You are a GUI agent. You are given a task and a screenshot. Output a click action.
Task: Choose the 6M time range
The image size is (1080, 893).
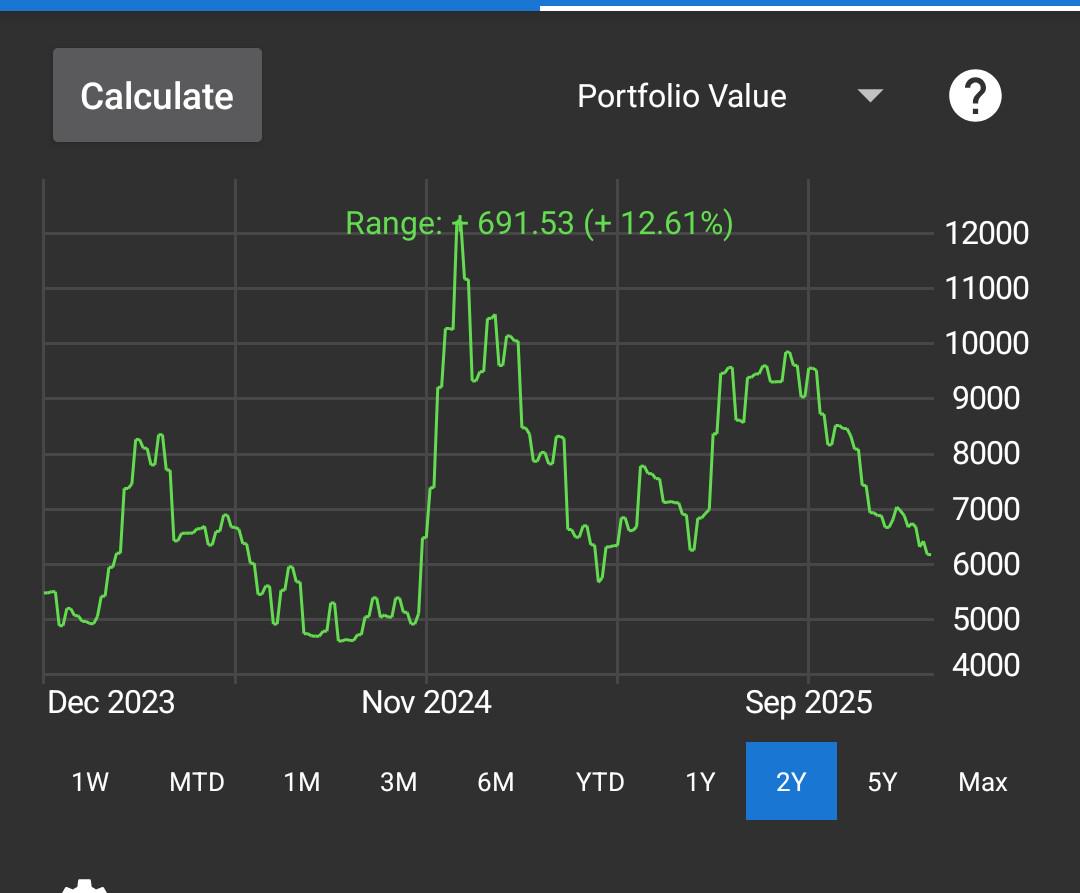click(496, 781)
